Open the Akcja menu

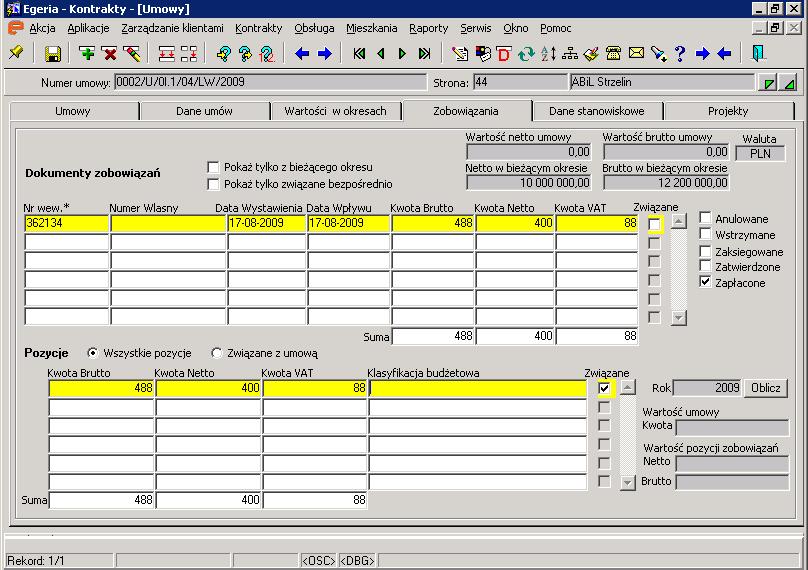click(42, 28)
